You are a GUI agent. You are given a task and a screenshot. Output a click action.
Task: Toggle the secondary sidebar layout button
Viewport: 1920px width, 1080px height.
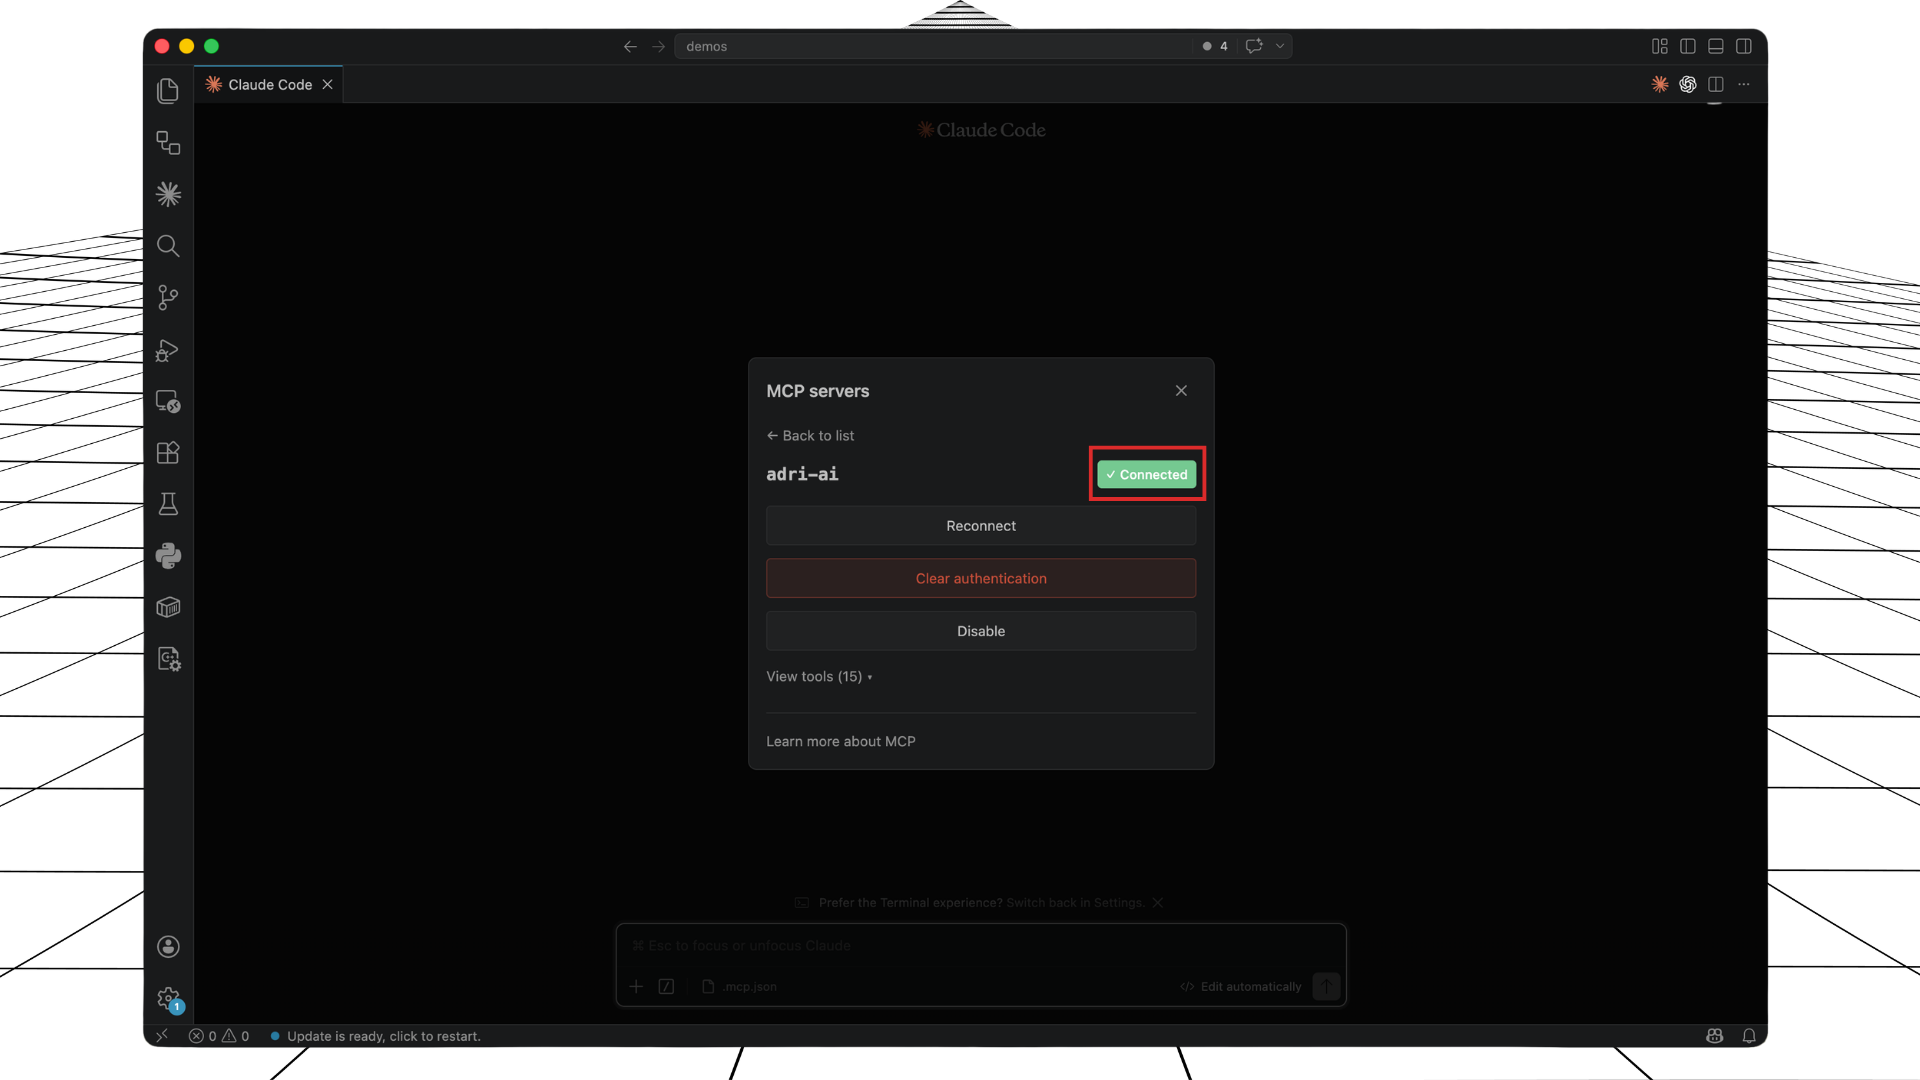1744,46
